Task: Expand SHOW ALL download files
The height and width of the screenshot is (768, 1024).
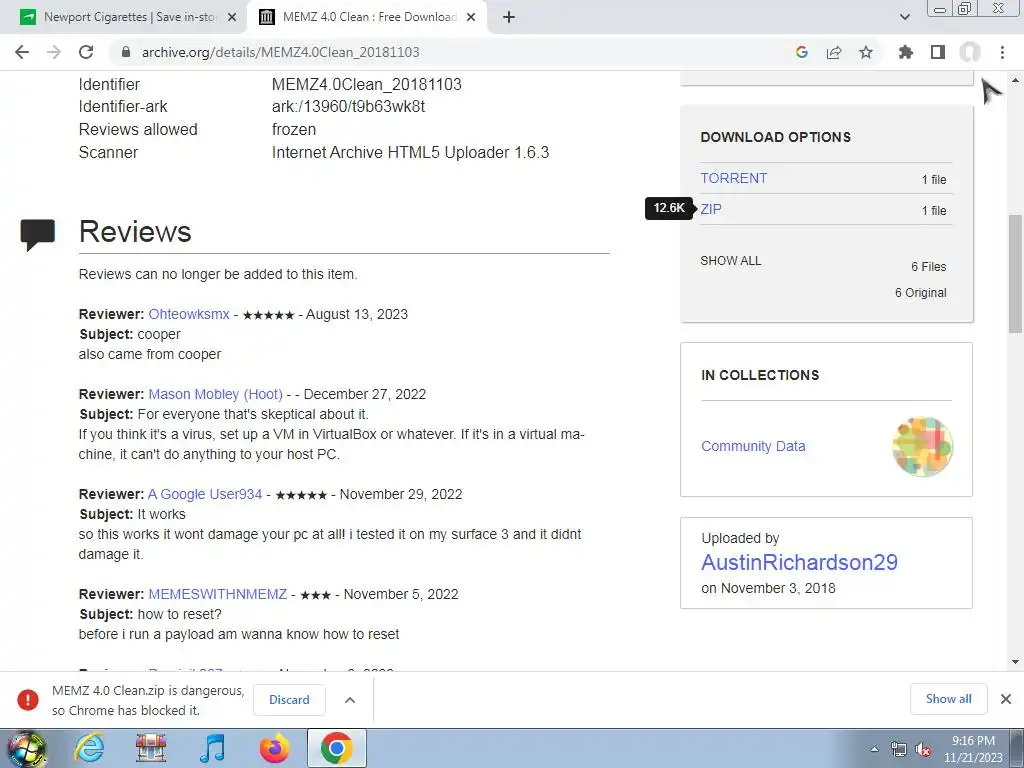Action: point(731,261)
